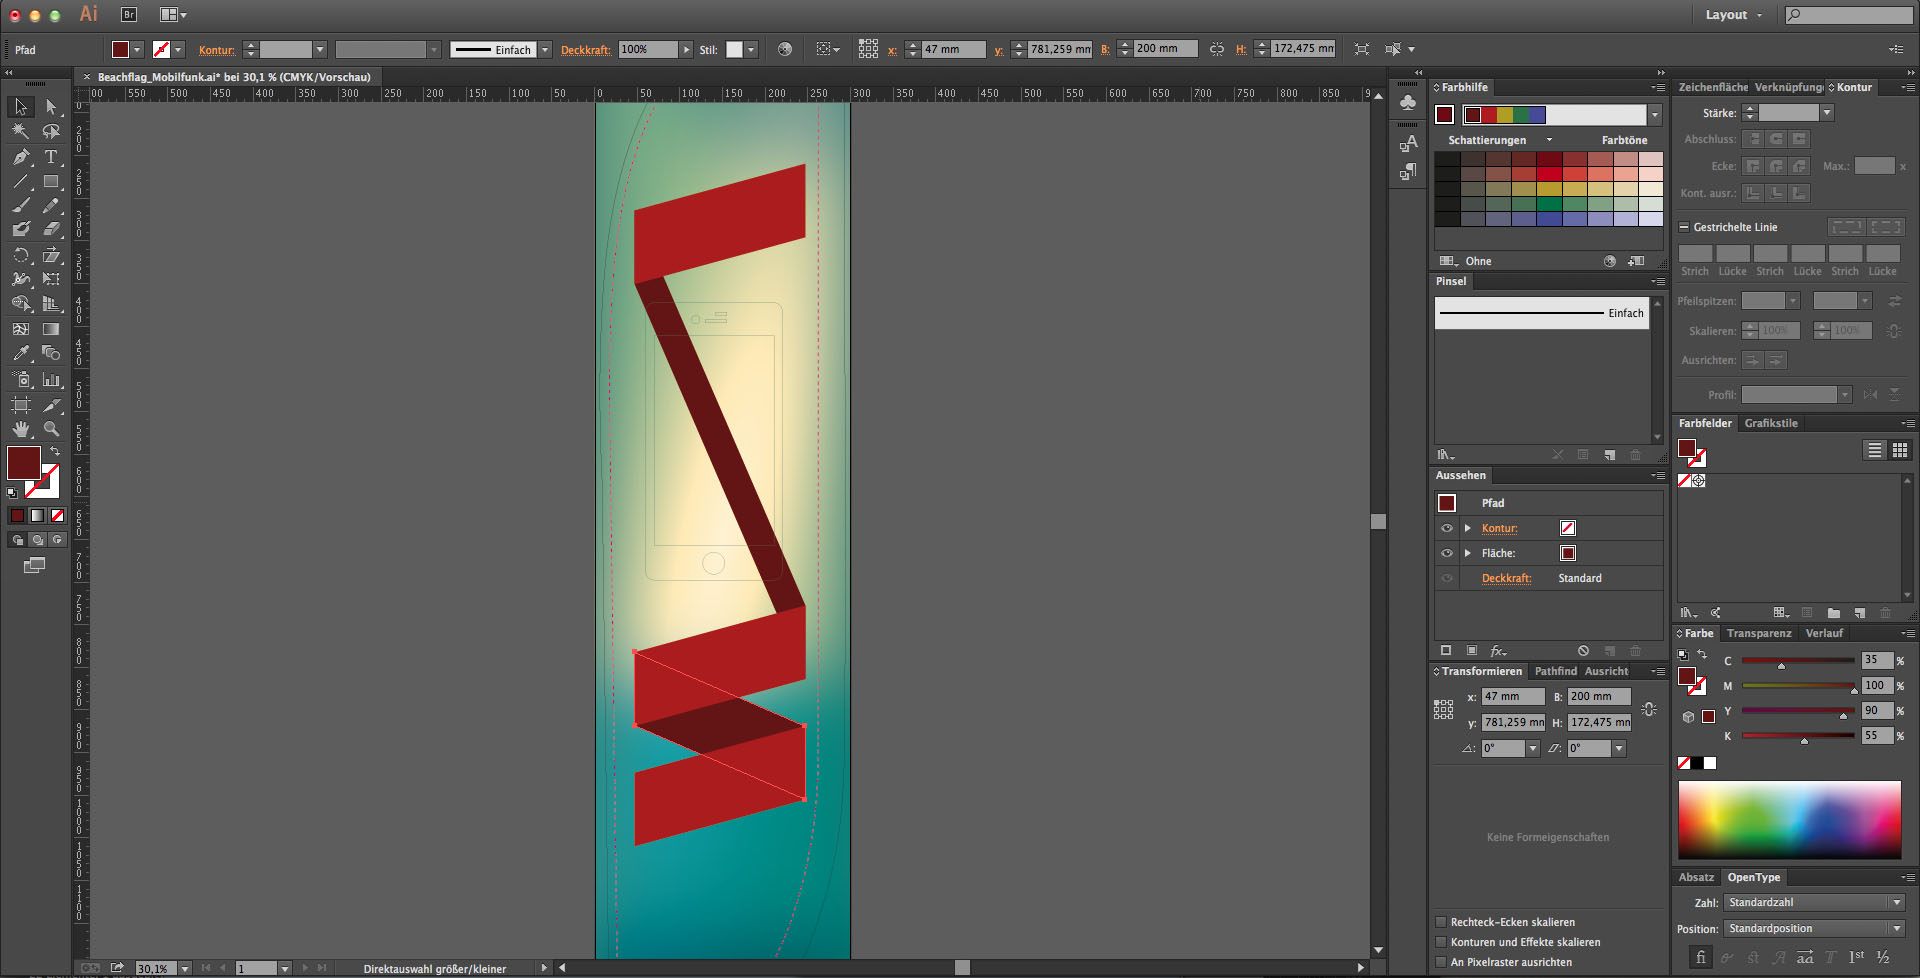Open the Bridge (Br) button
The image size is (1920, 978).
click(129, 14)
